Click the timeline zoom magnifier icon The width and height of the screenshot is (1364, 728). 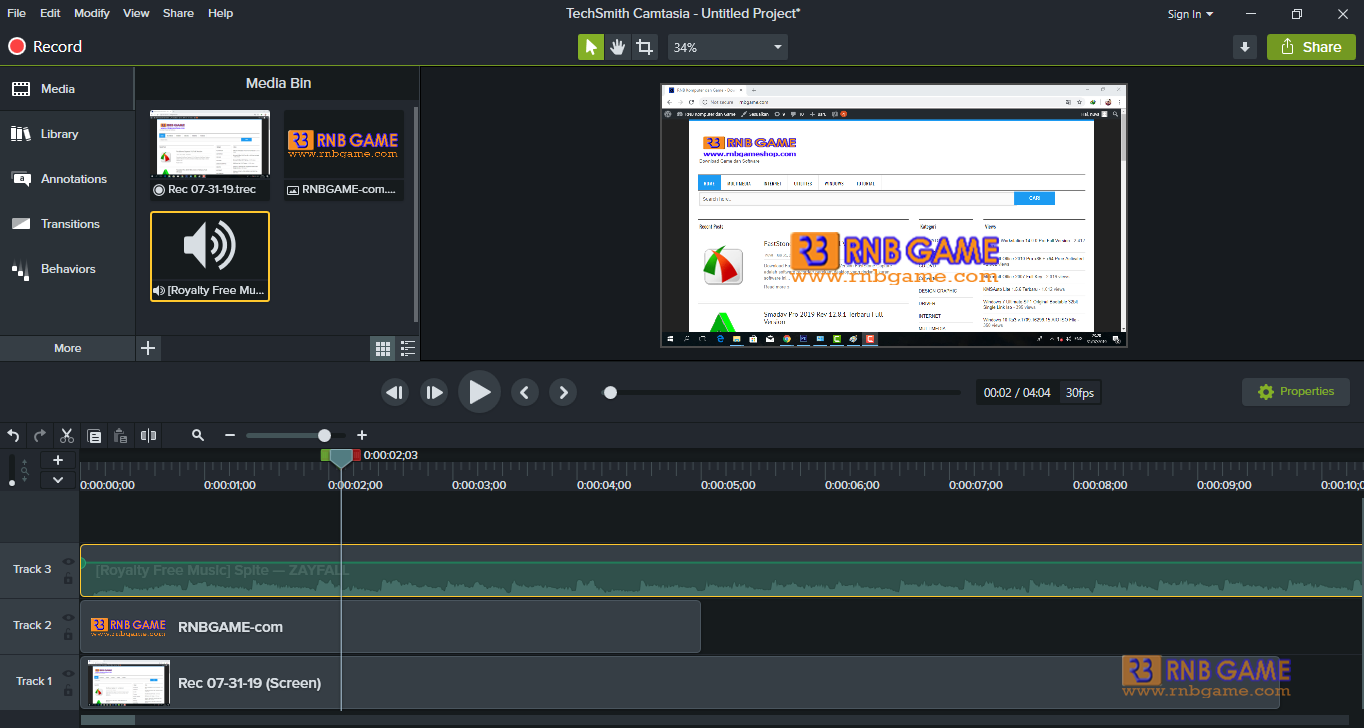pos(198,435)
